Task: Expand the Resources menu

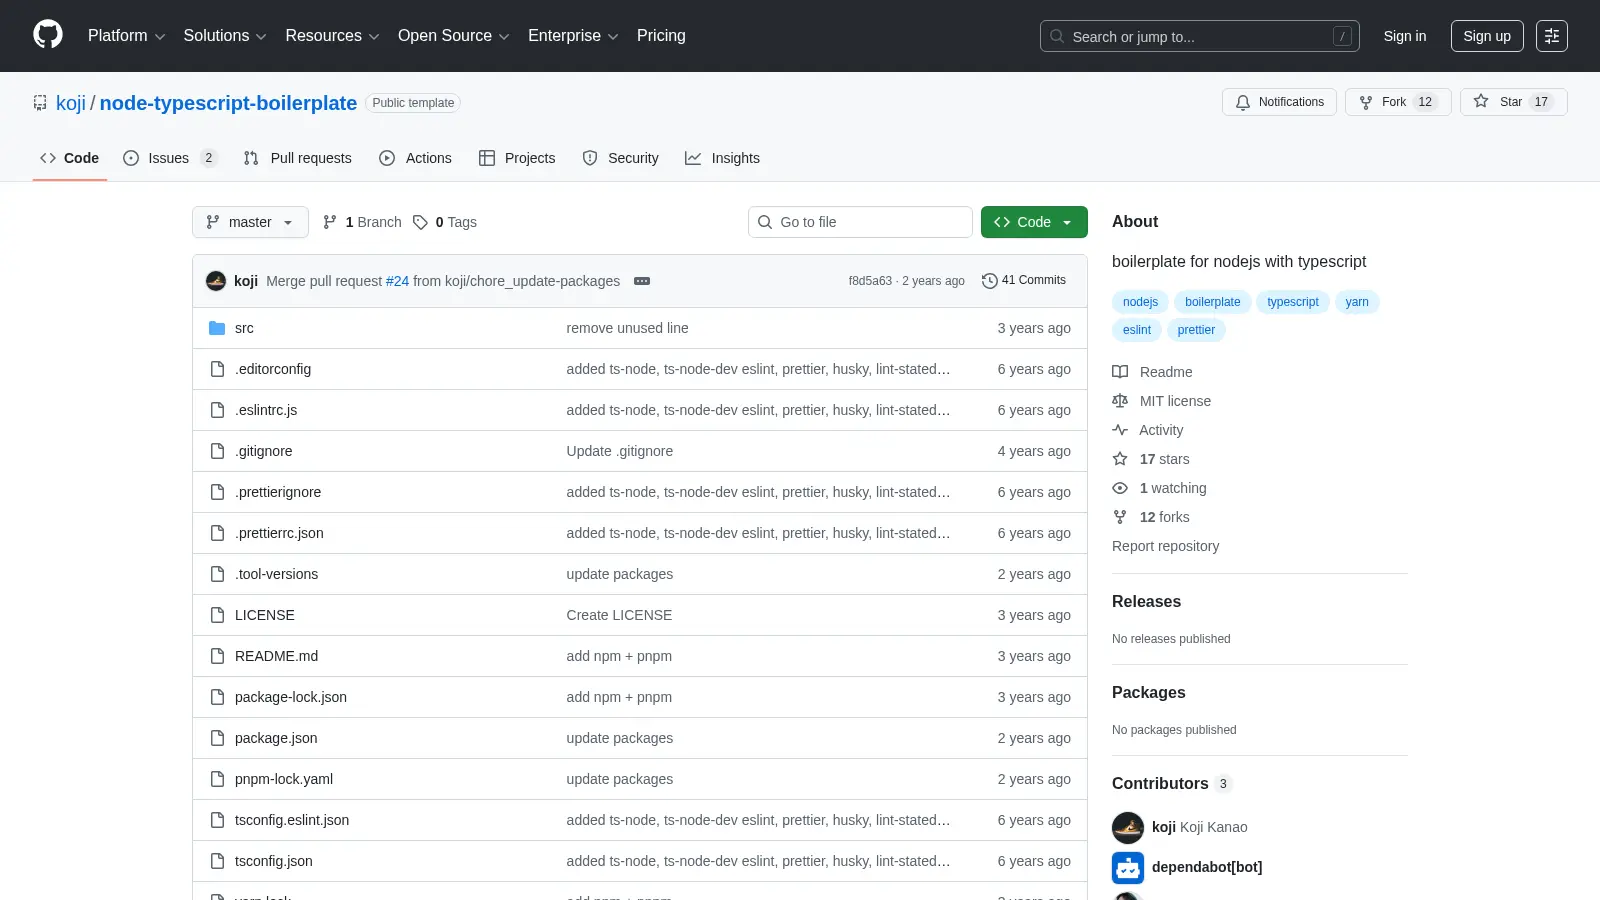Action: point(332,36)
